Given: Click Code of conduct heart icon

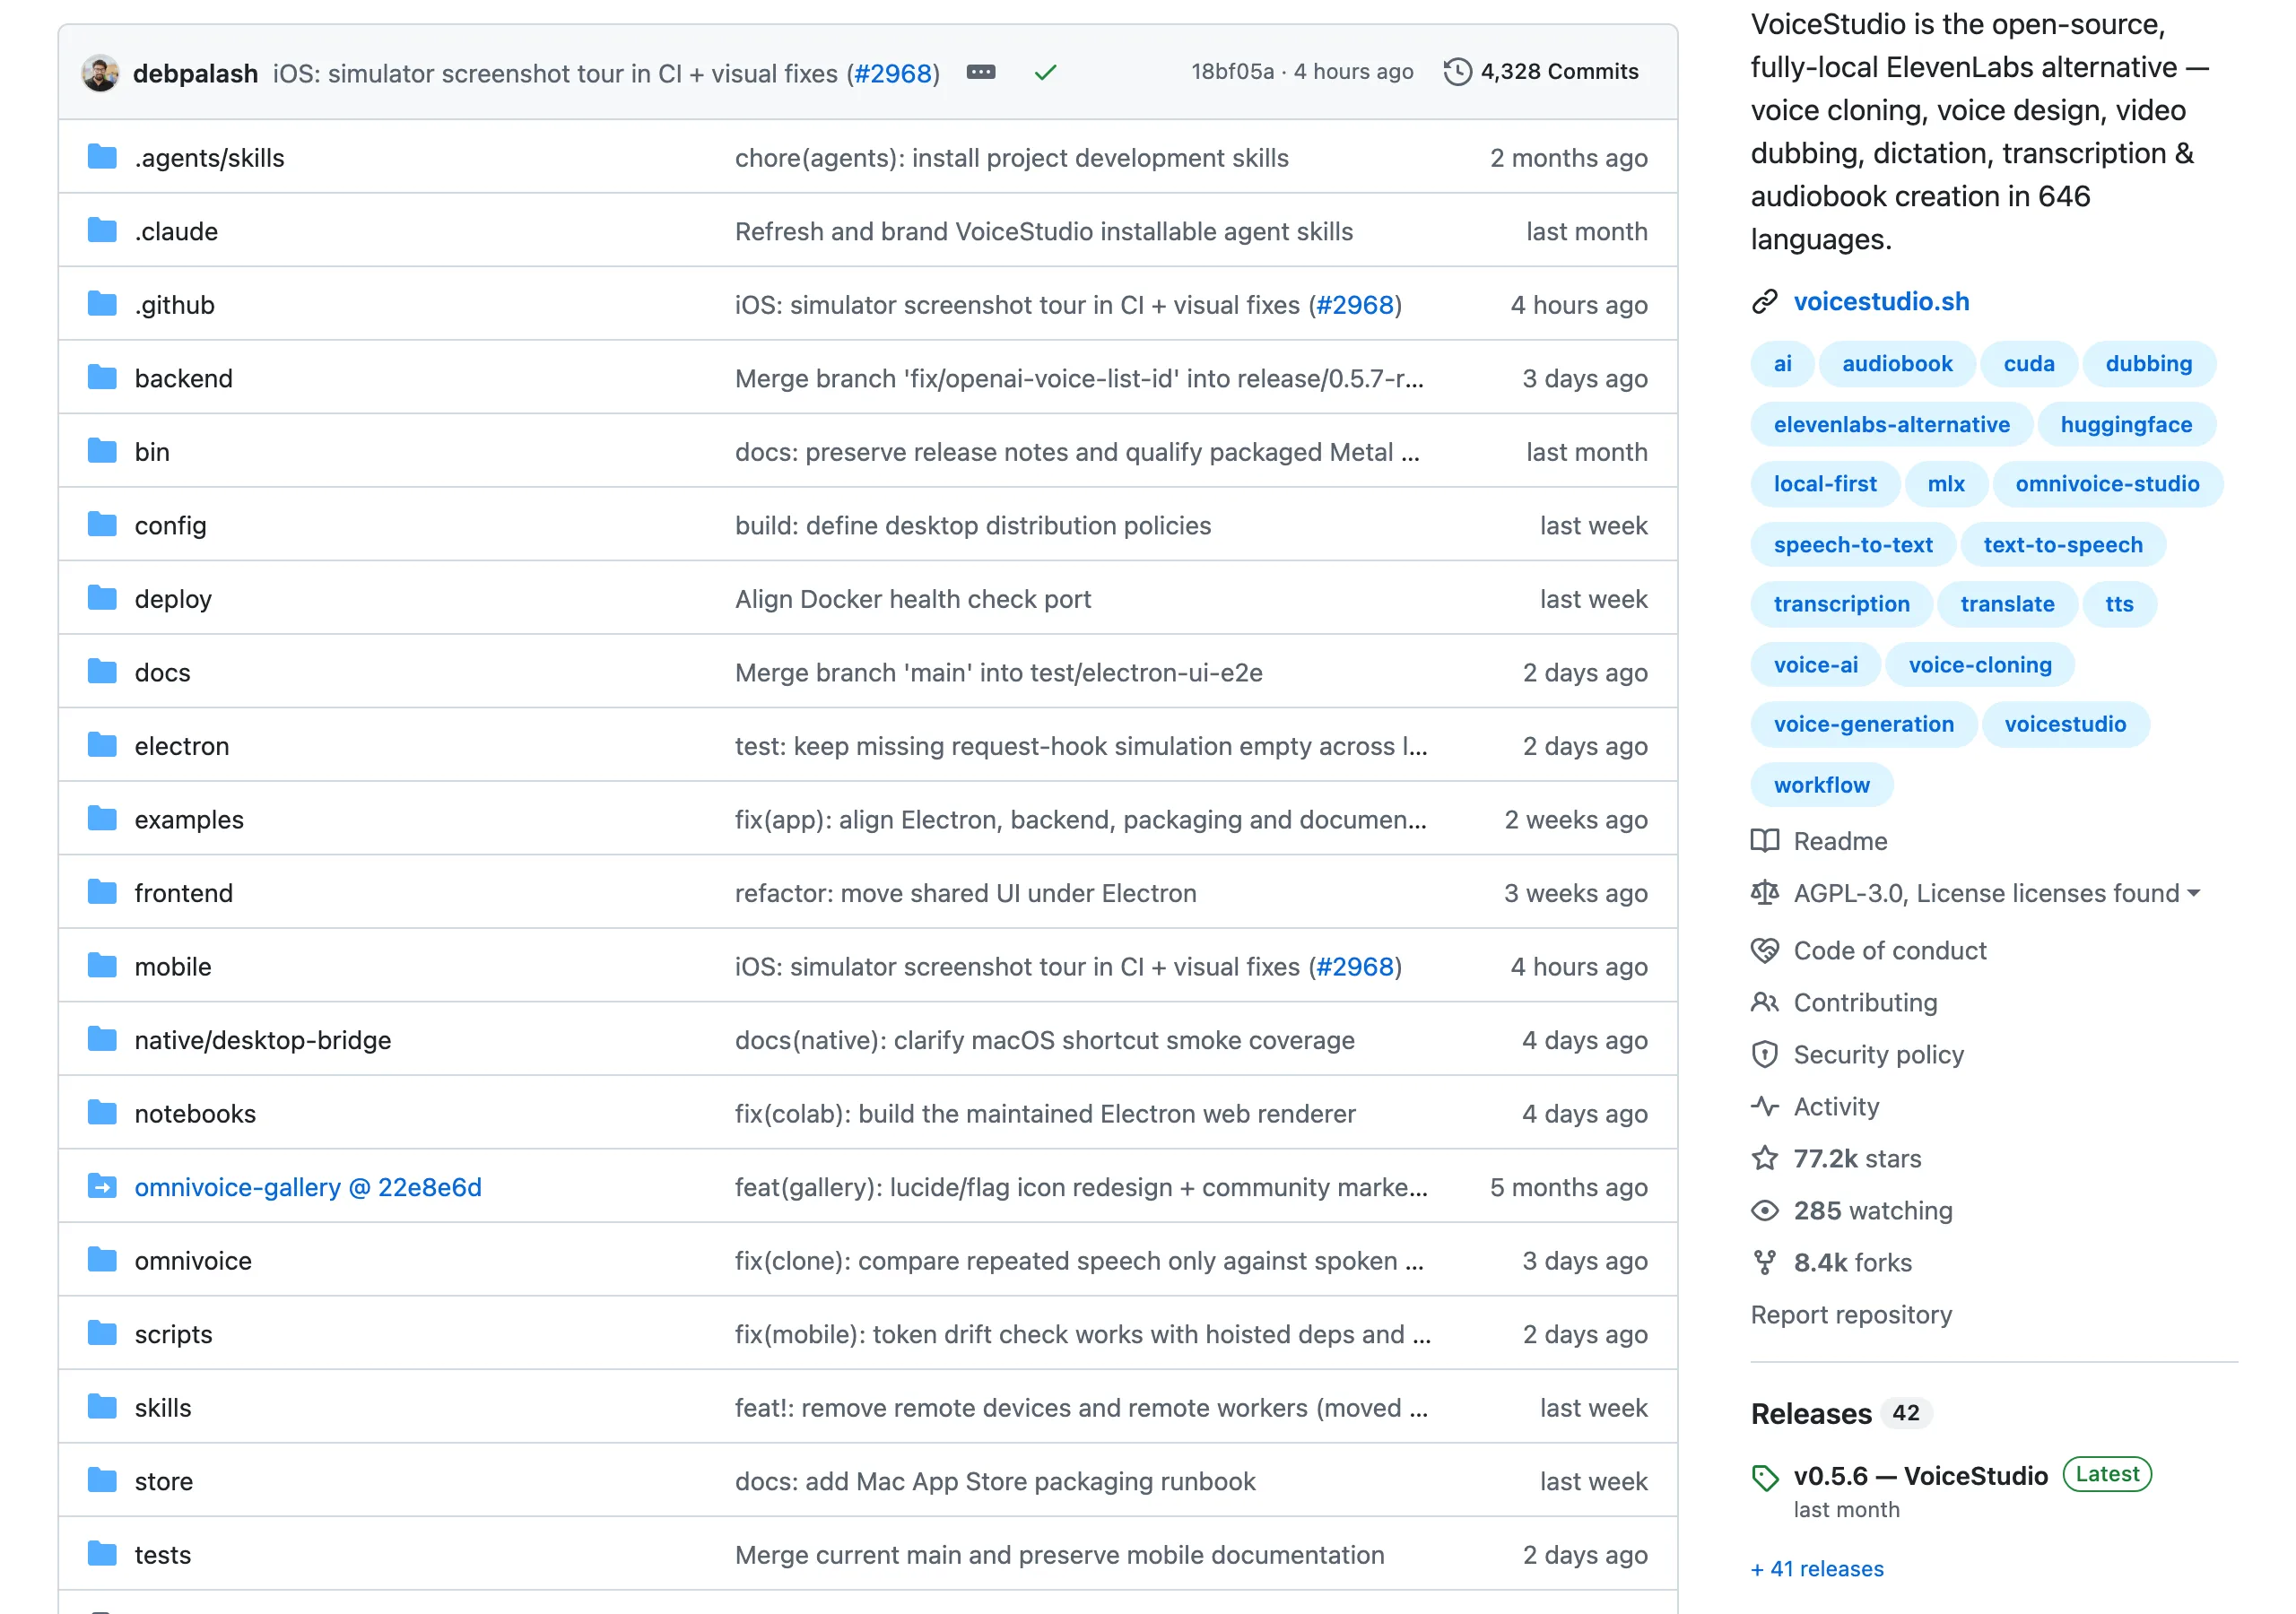Looking at the screenshot, I should [x=1765, y=951].
